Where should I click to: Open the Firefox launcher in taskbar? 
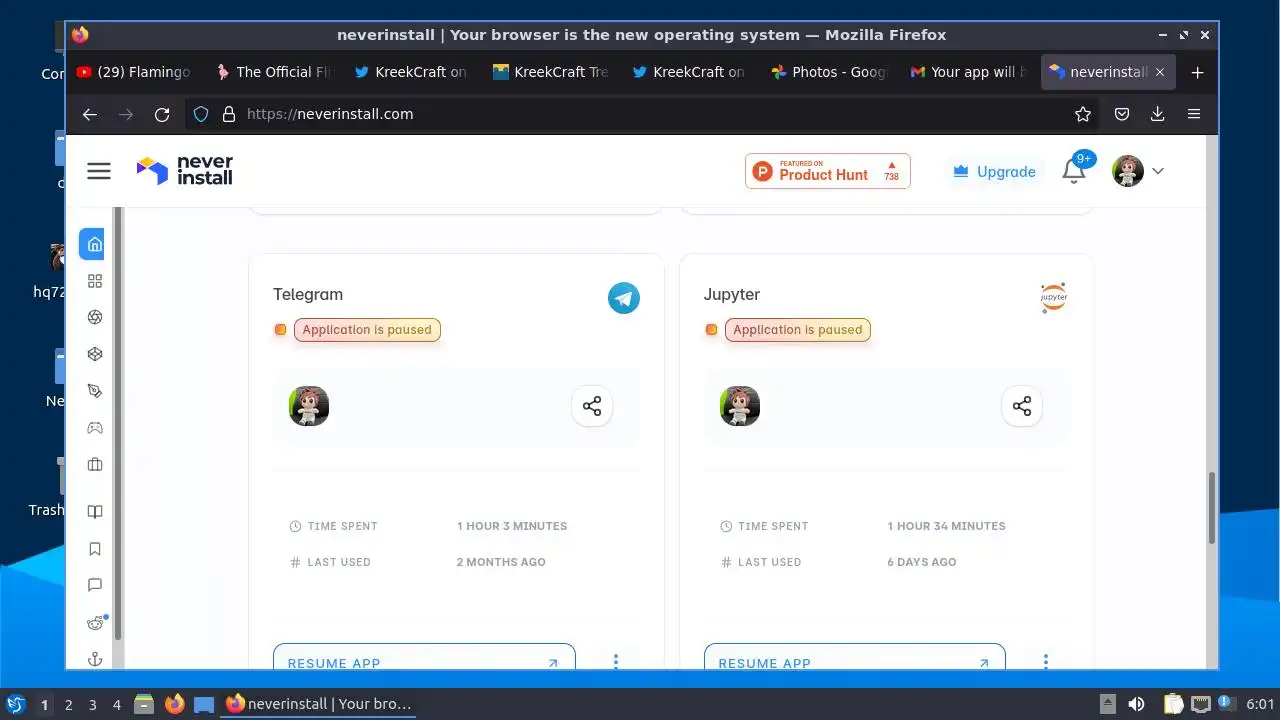click(x=175, y=704)
